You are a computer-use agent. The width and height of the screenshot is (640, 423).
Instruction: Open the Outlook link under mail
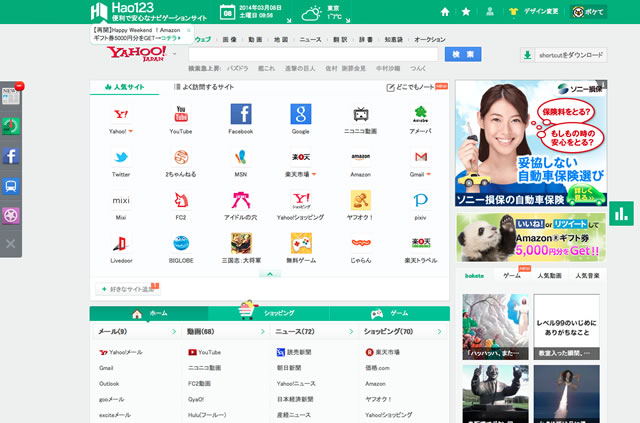tap(109, 384)
